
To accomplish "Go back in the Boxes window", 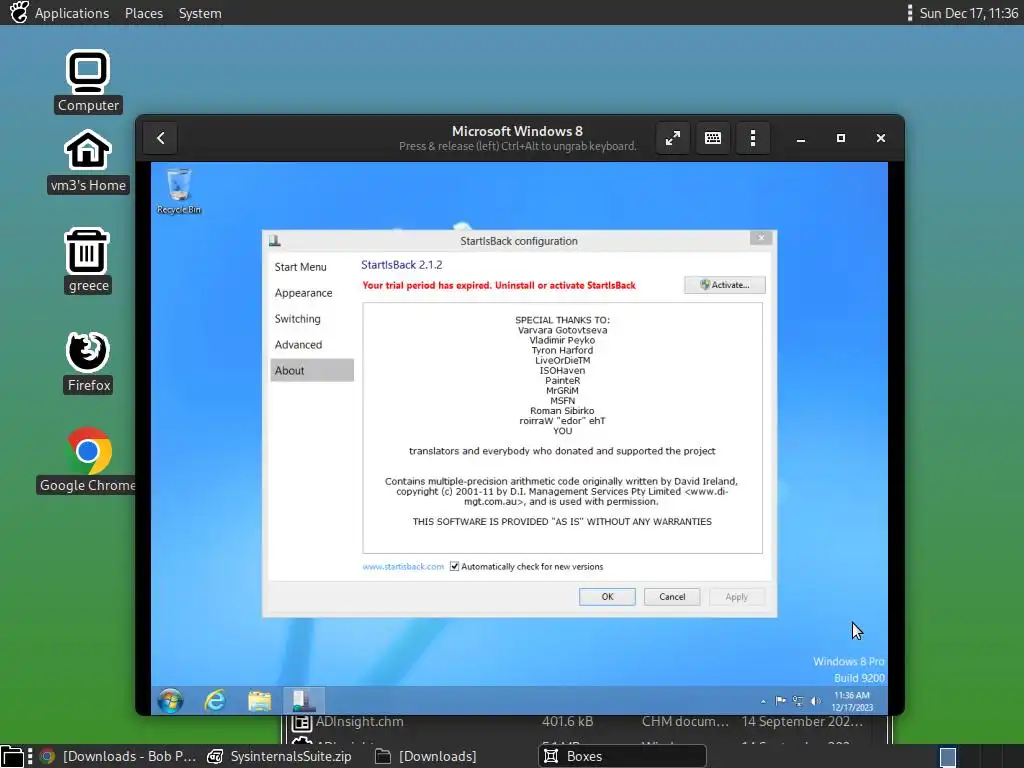I will click(161, 138).
